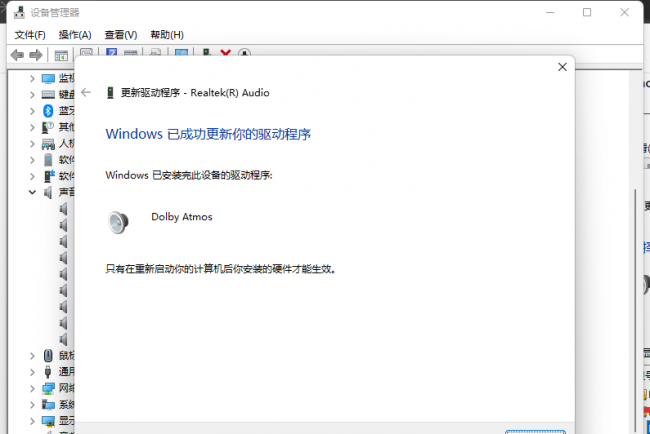Viewport: 650px width, 434px height.
Task: Click the other-devices icon with question mark
Action: [48, 127]
